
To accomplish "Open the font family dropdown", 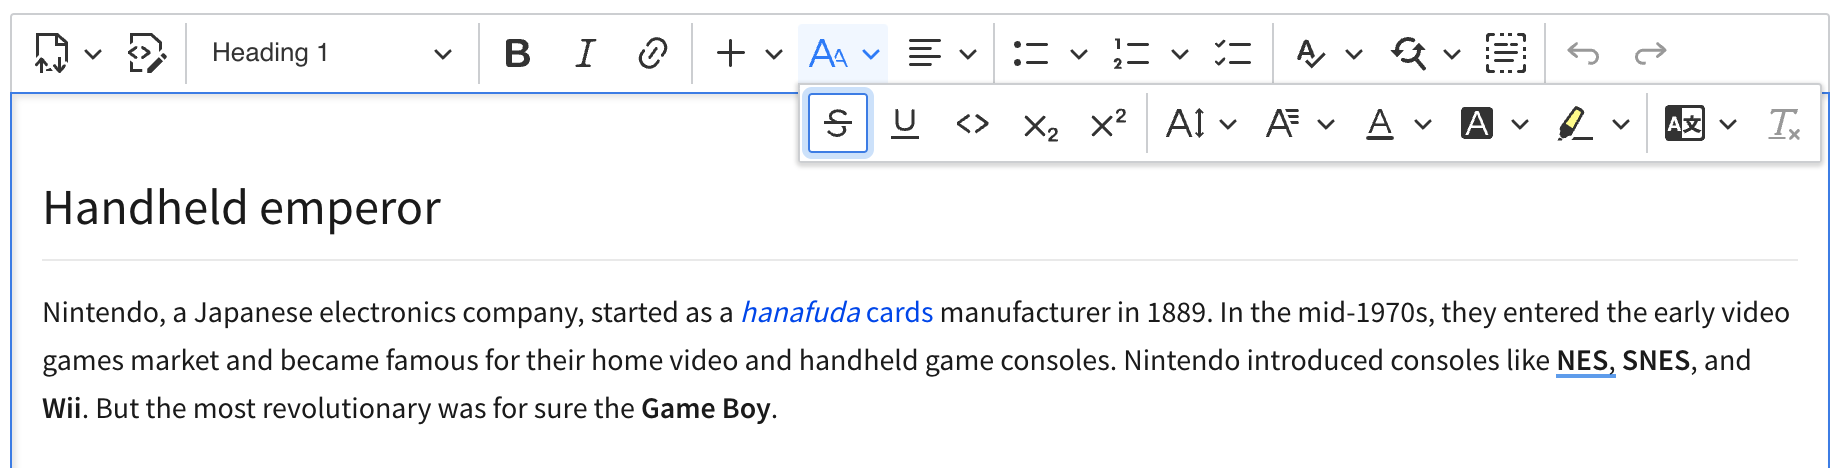I will [1299, 124].
